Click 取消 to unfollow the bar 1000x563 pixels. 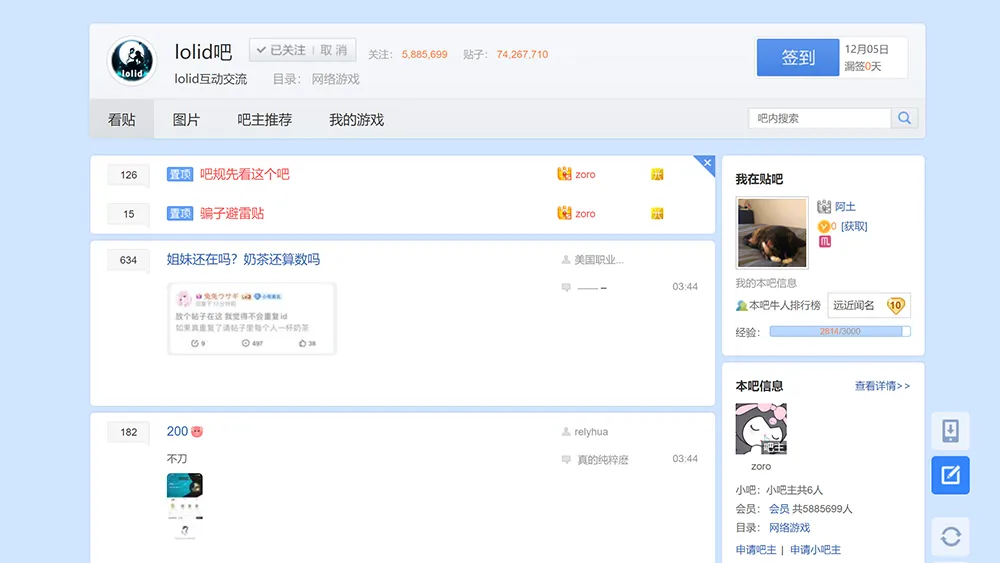pyautogui.click(x=334, y=50)
